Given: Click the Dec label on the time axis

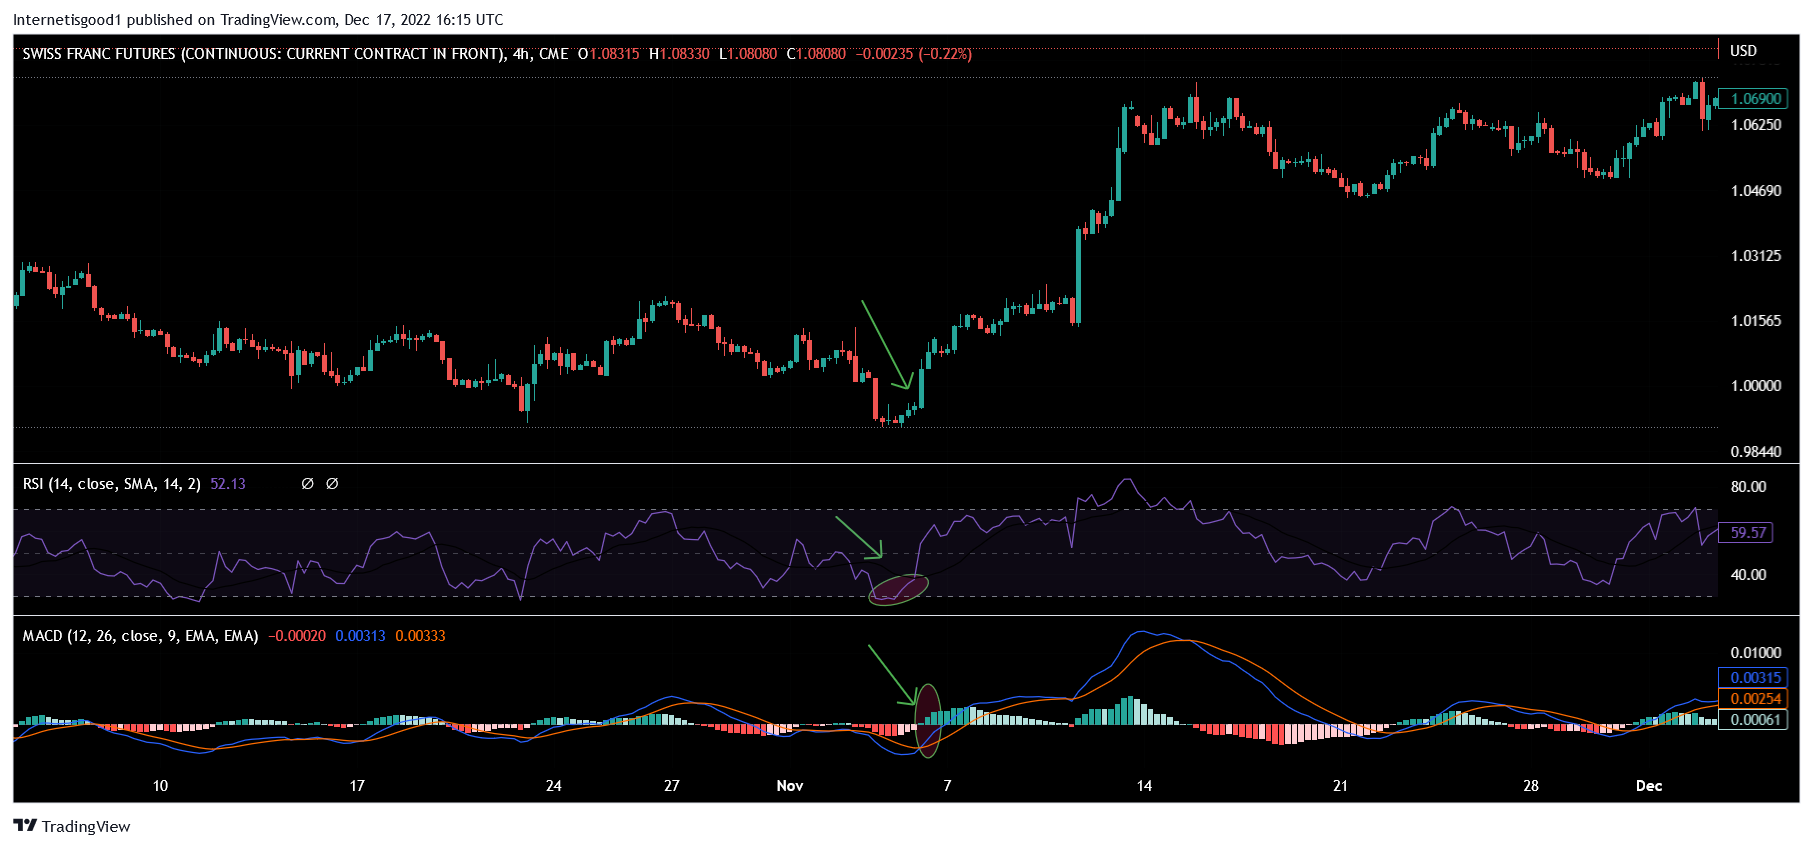Looking at the screenshot, I should 1648,786.
